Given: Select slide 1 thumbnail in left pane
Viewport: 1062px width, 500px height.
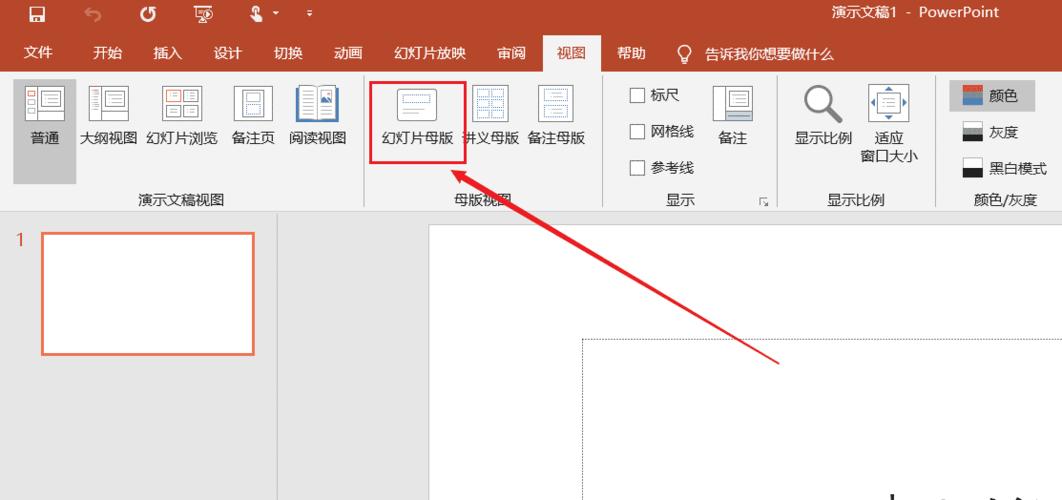Looking at the screenshot, I should [148, 293].
